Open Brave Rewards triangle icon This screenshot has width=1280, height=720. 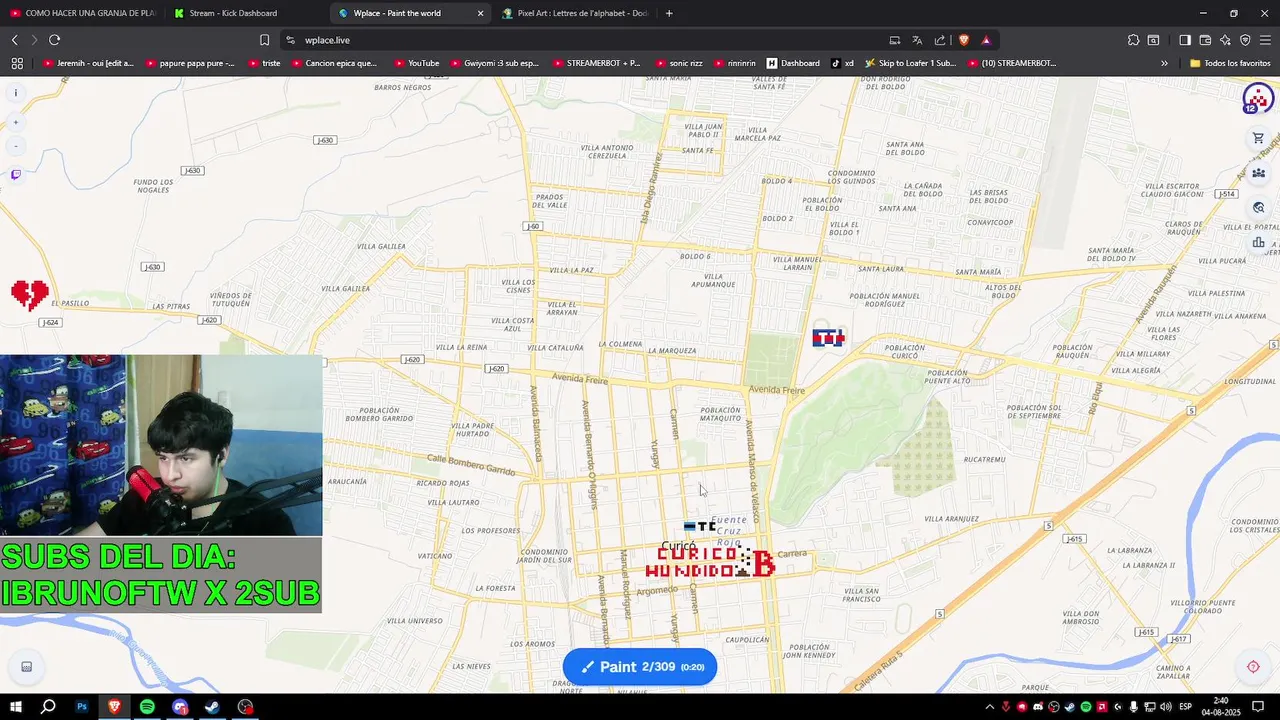click(986, 40)
